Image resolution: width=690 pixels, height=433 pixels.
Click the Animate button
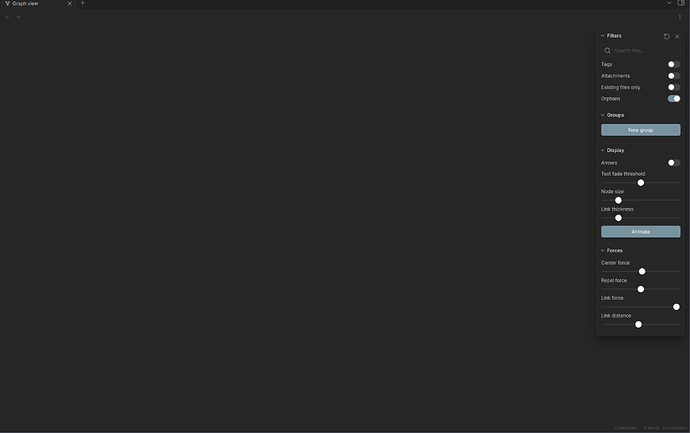coord(640,231)
